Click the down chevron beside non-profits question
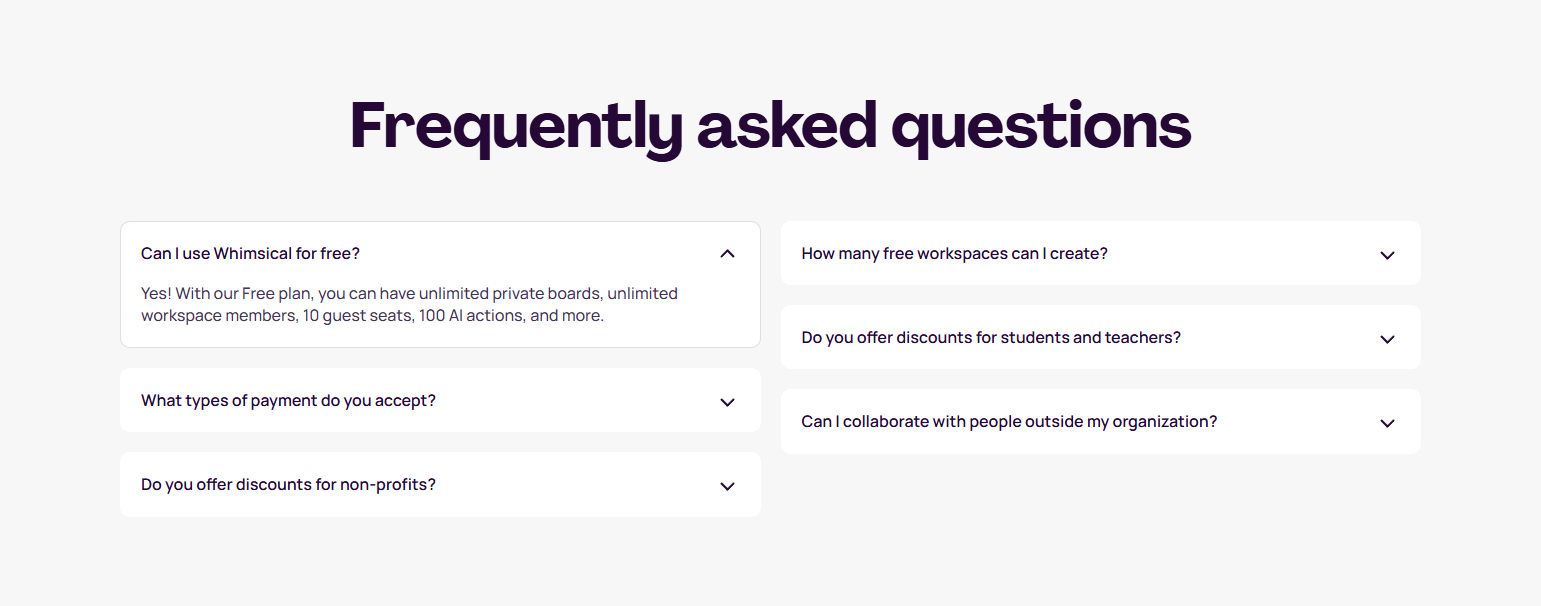 tap(728, 486)
